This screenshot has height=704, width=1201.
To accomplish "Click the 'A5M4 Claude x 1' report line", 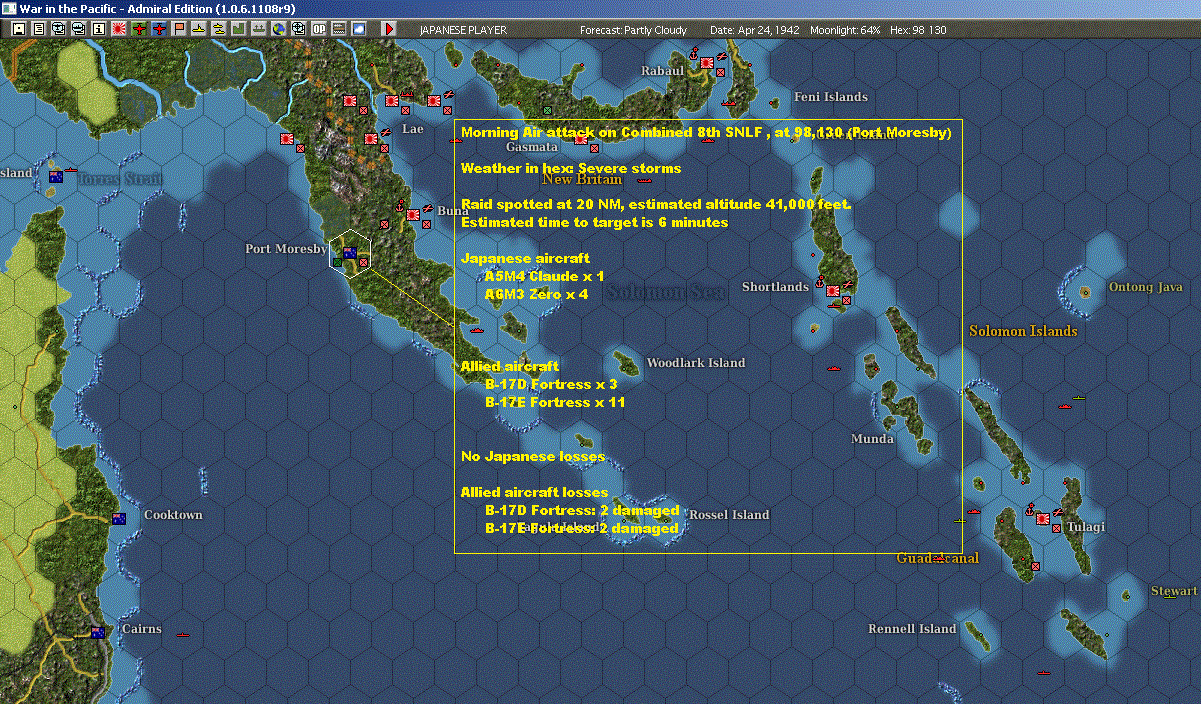I will tap(544, 276).
